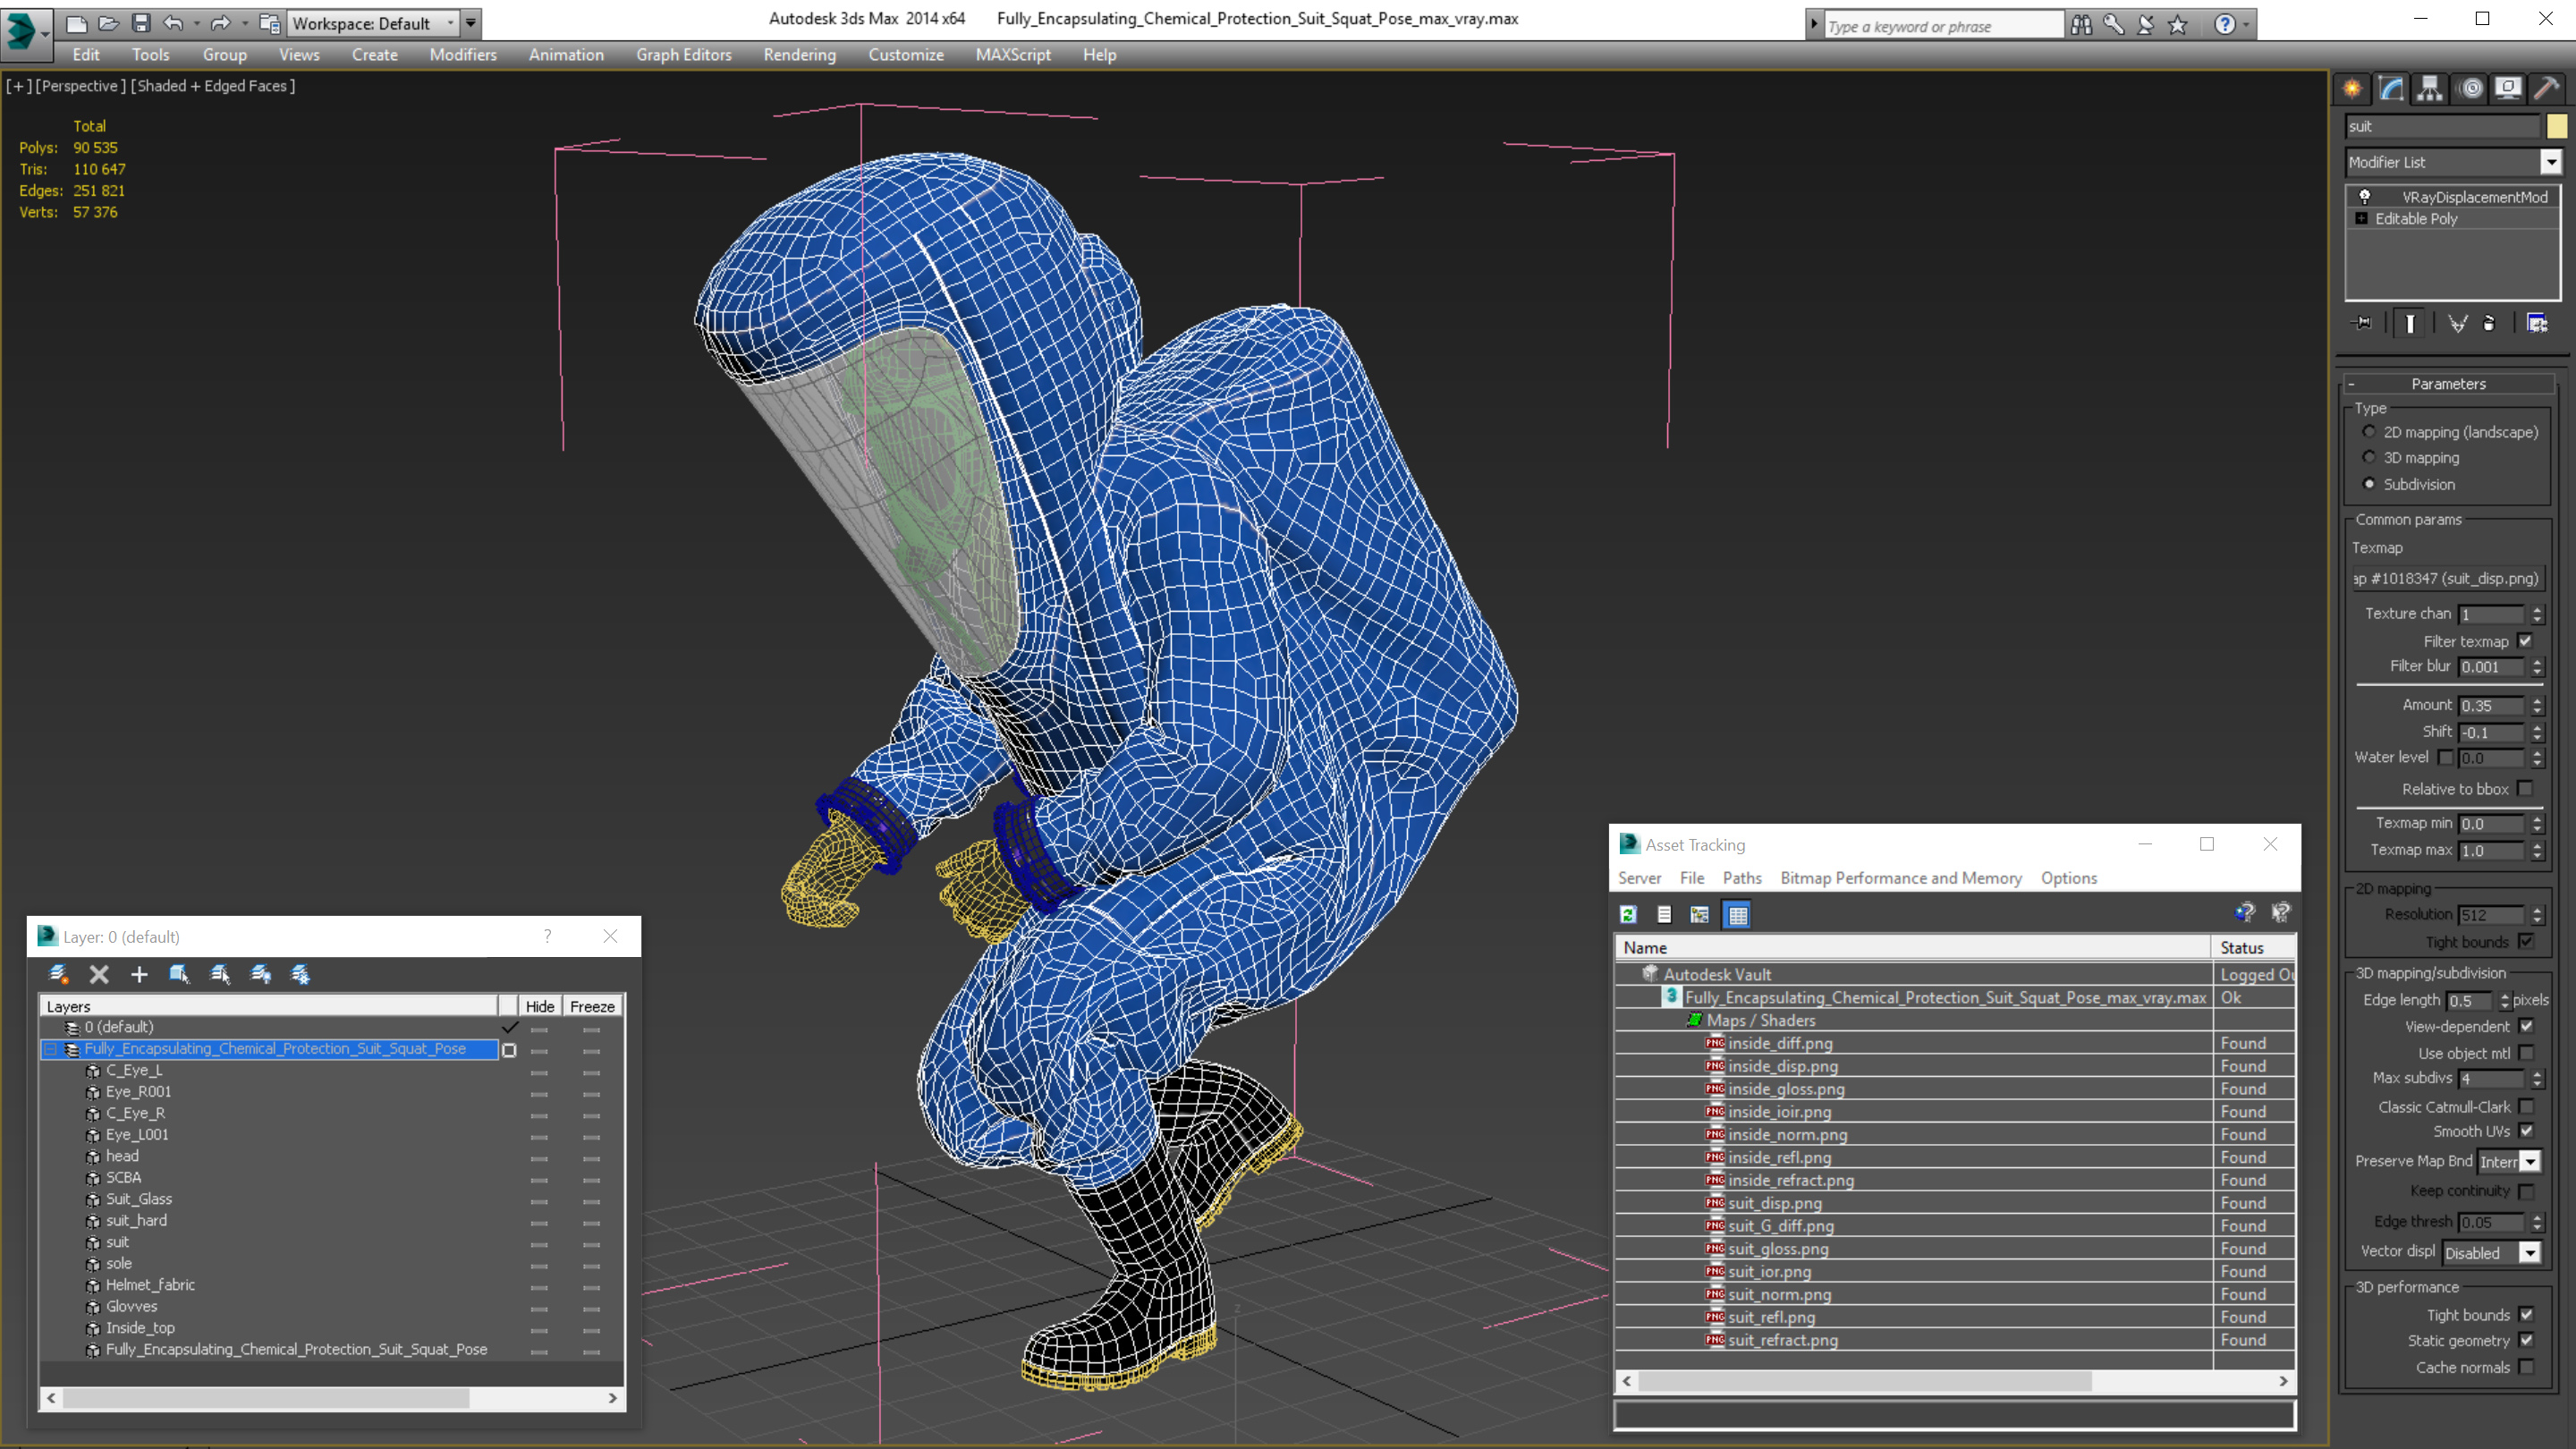The image size is (2576, 1449).
Task: Uncheck the Filter texmap checkbox
Action: tap(2526, 641)
